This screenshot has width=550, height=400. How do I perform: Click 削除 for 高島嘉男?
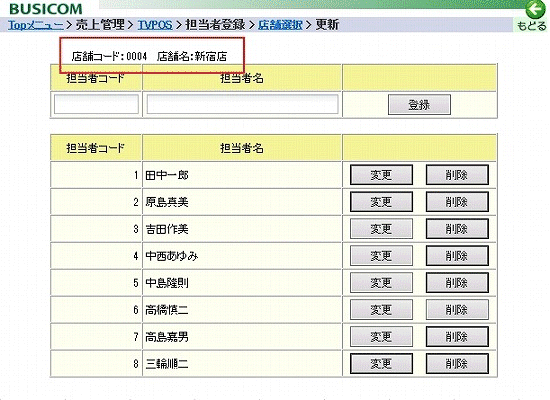(x=457, y=337)
